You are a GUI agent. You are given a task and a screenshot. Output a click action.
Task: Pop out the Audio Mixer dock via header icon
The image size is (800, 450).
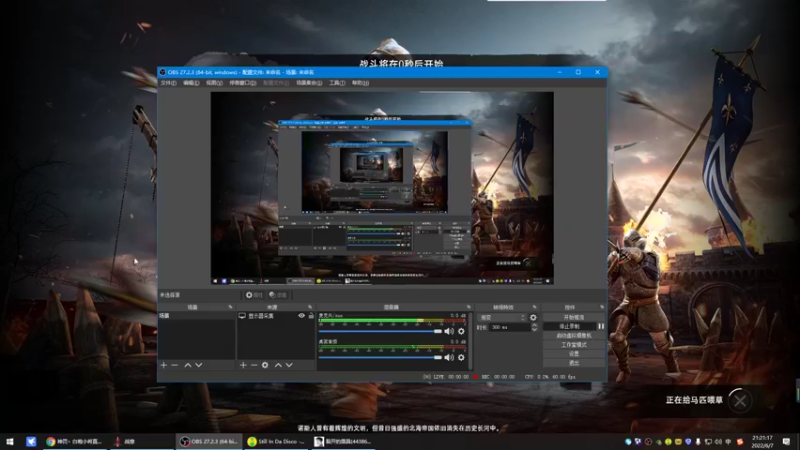468,307
